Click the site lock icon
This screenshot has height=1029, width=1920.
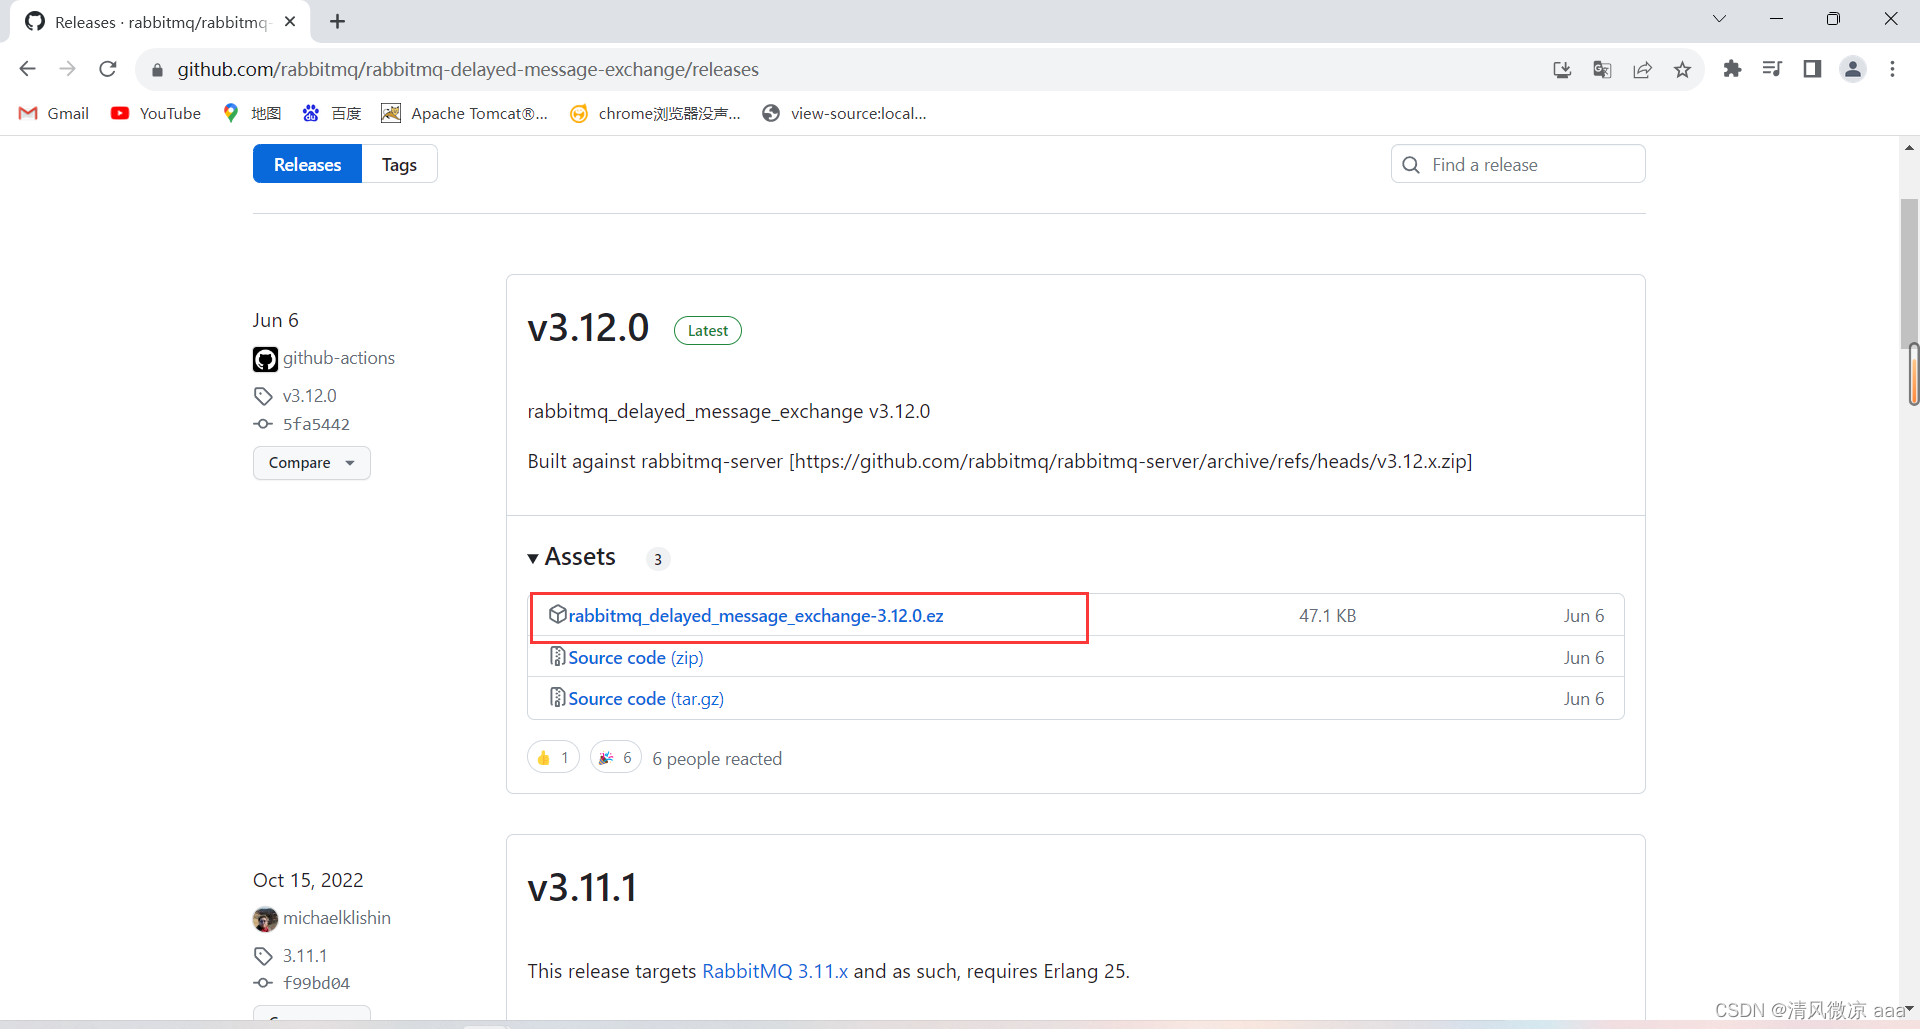157,70
